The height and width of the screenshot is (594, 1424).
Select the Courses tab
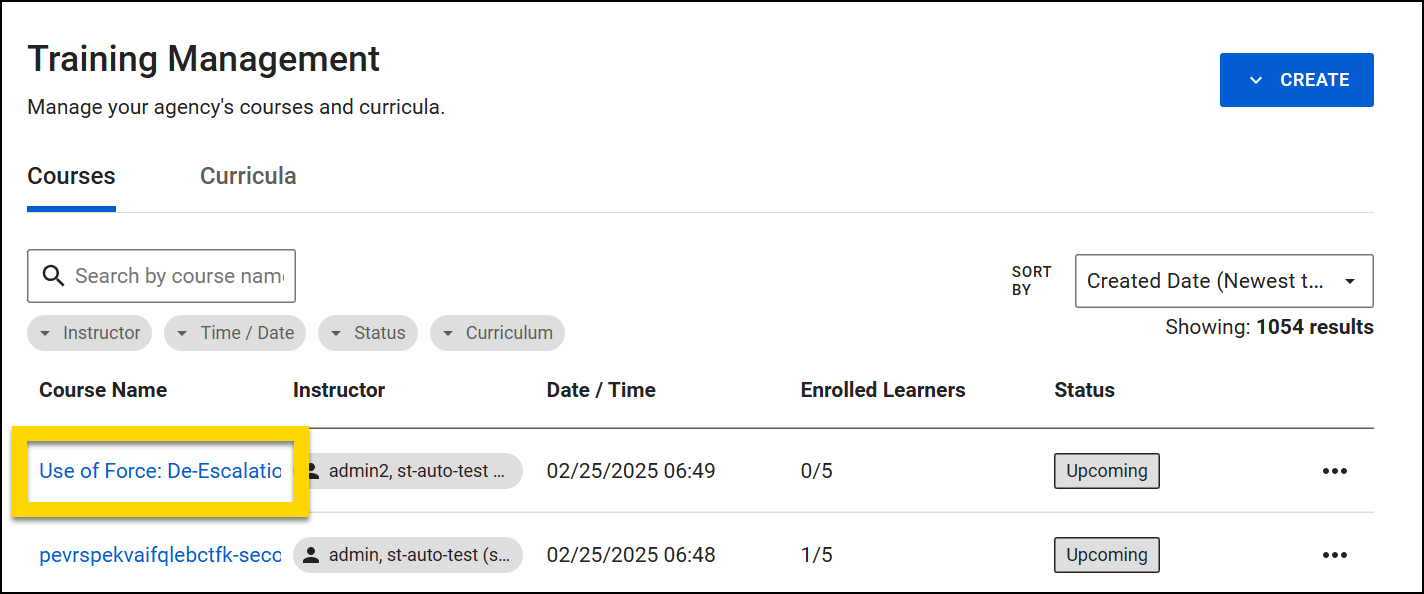click(71, 176)
